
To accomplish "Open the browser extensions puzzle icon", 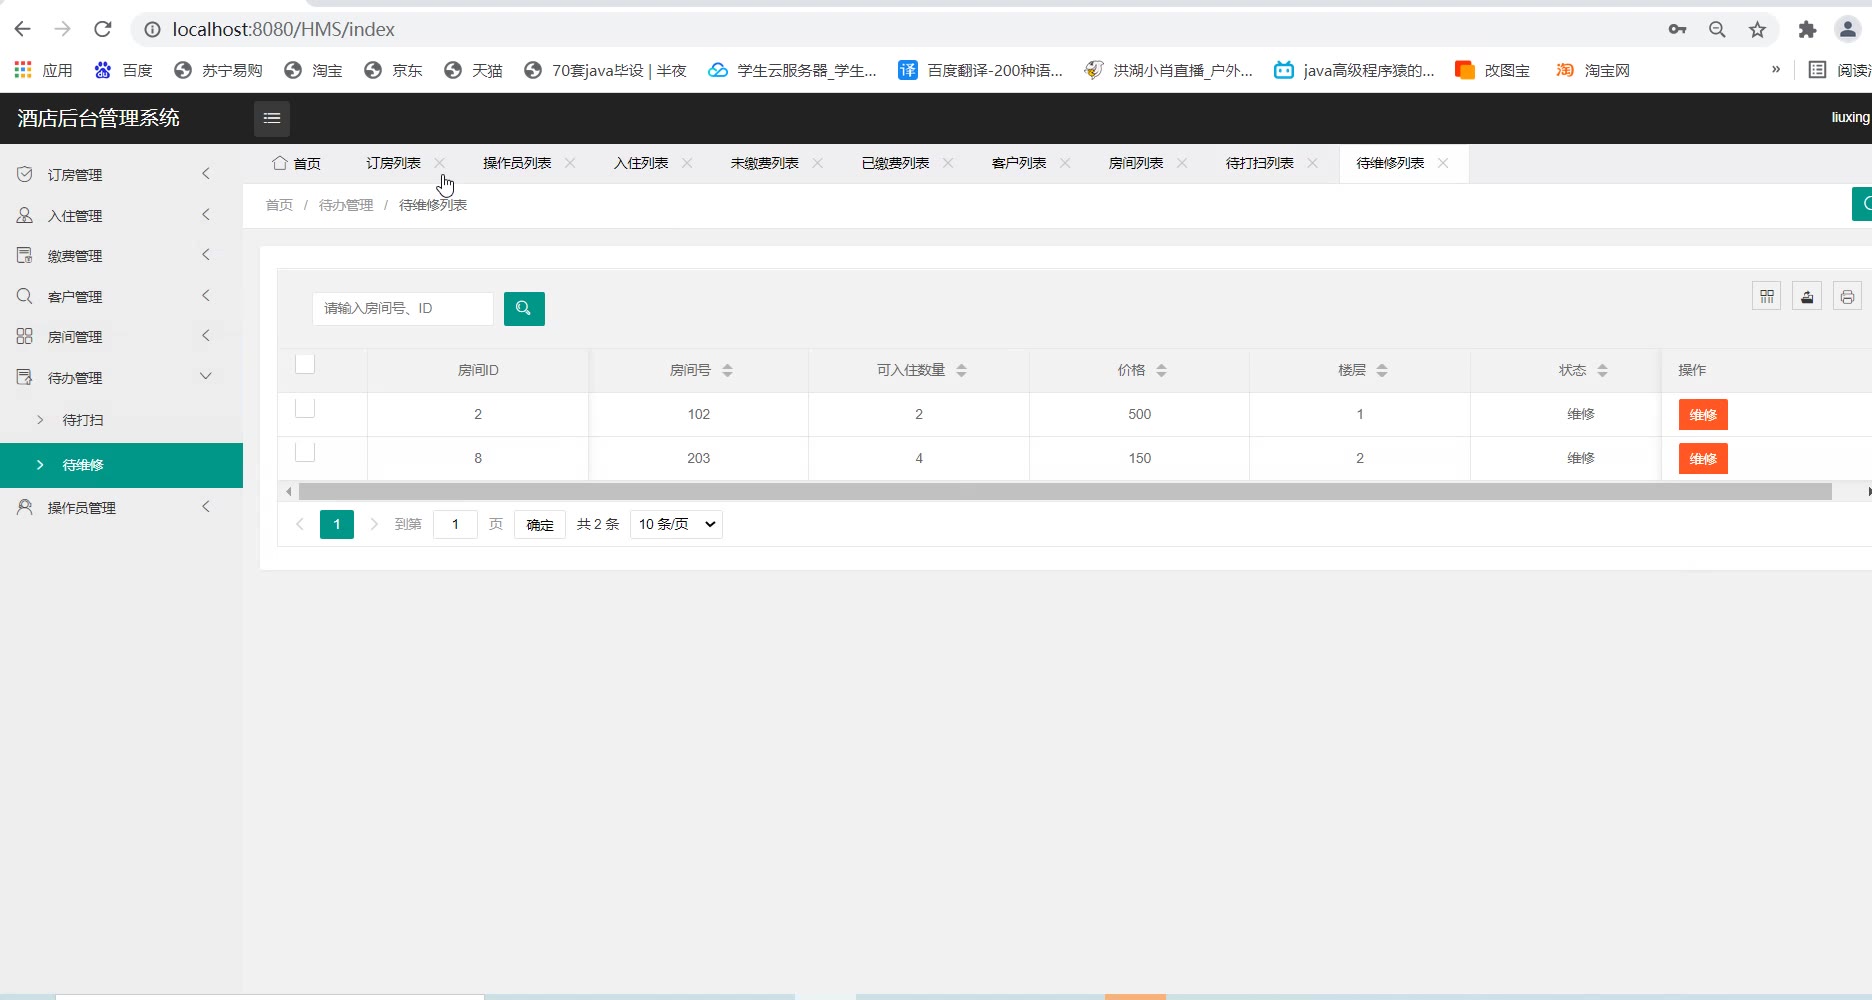I will click(1807, 29).
